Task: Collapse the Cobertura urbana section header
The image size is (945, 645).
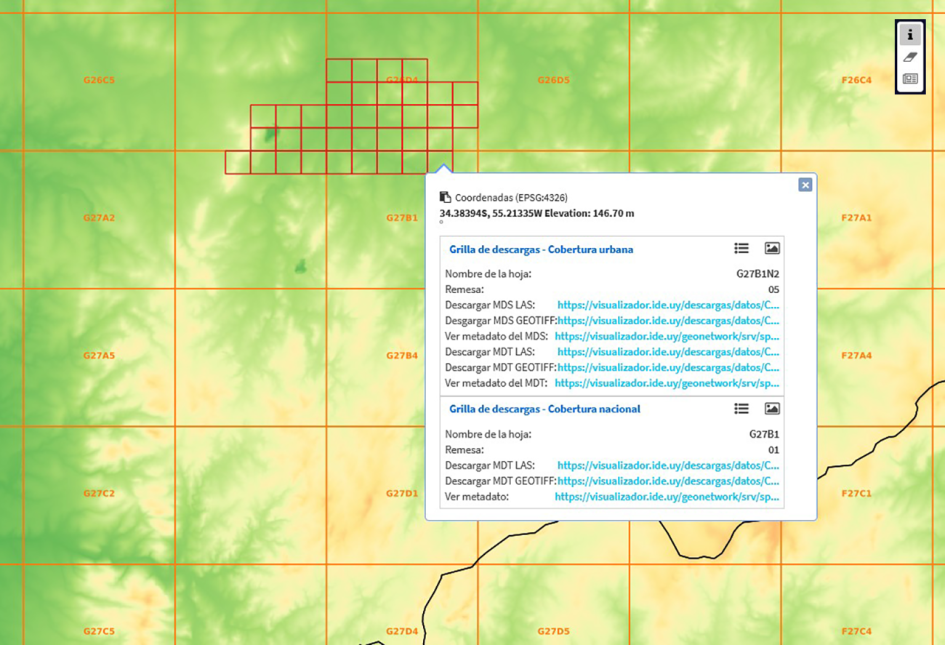Action: click(x=541, y=250)
